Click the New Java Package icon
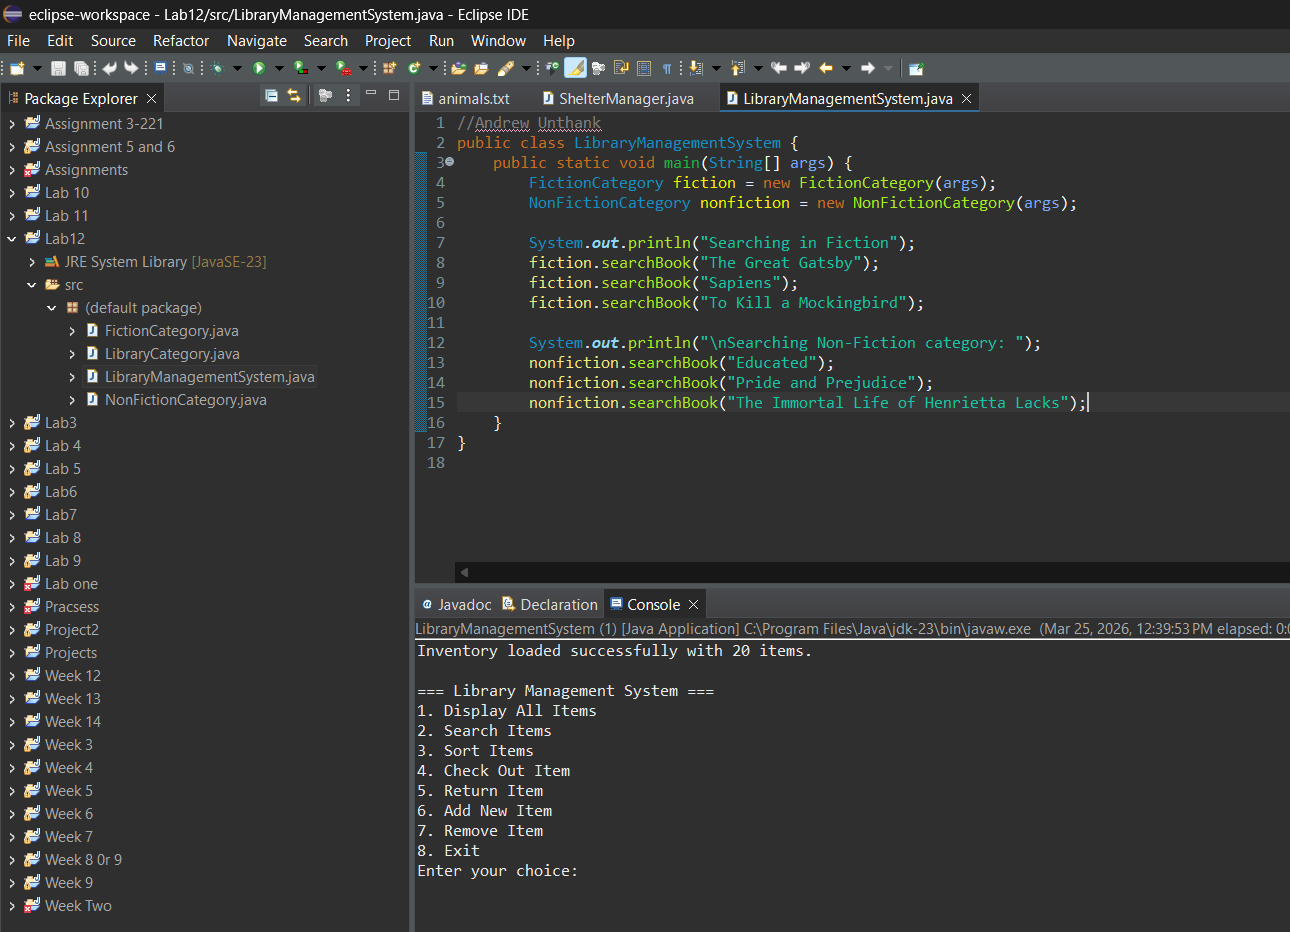Screen dimensions: 1290x932 click(389, 68)
